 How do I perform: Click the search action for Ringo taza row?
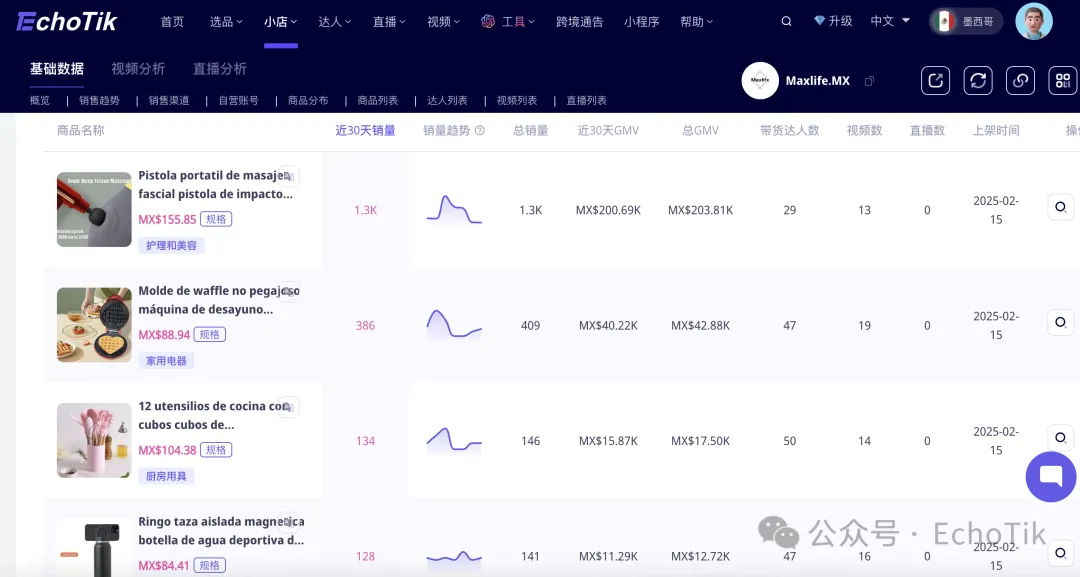[1061, 553]
